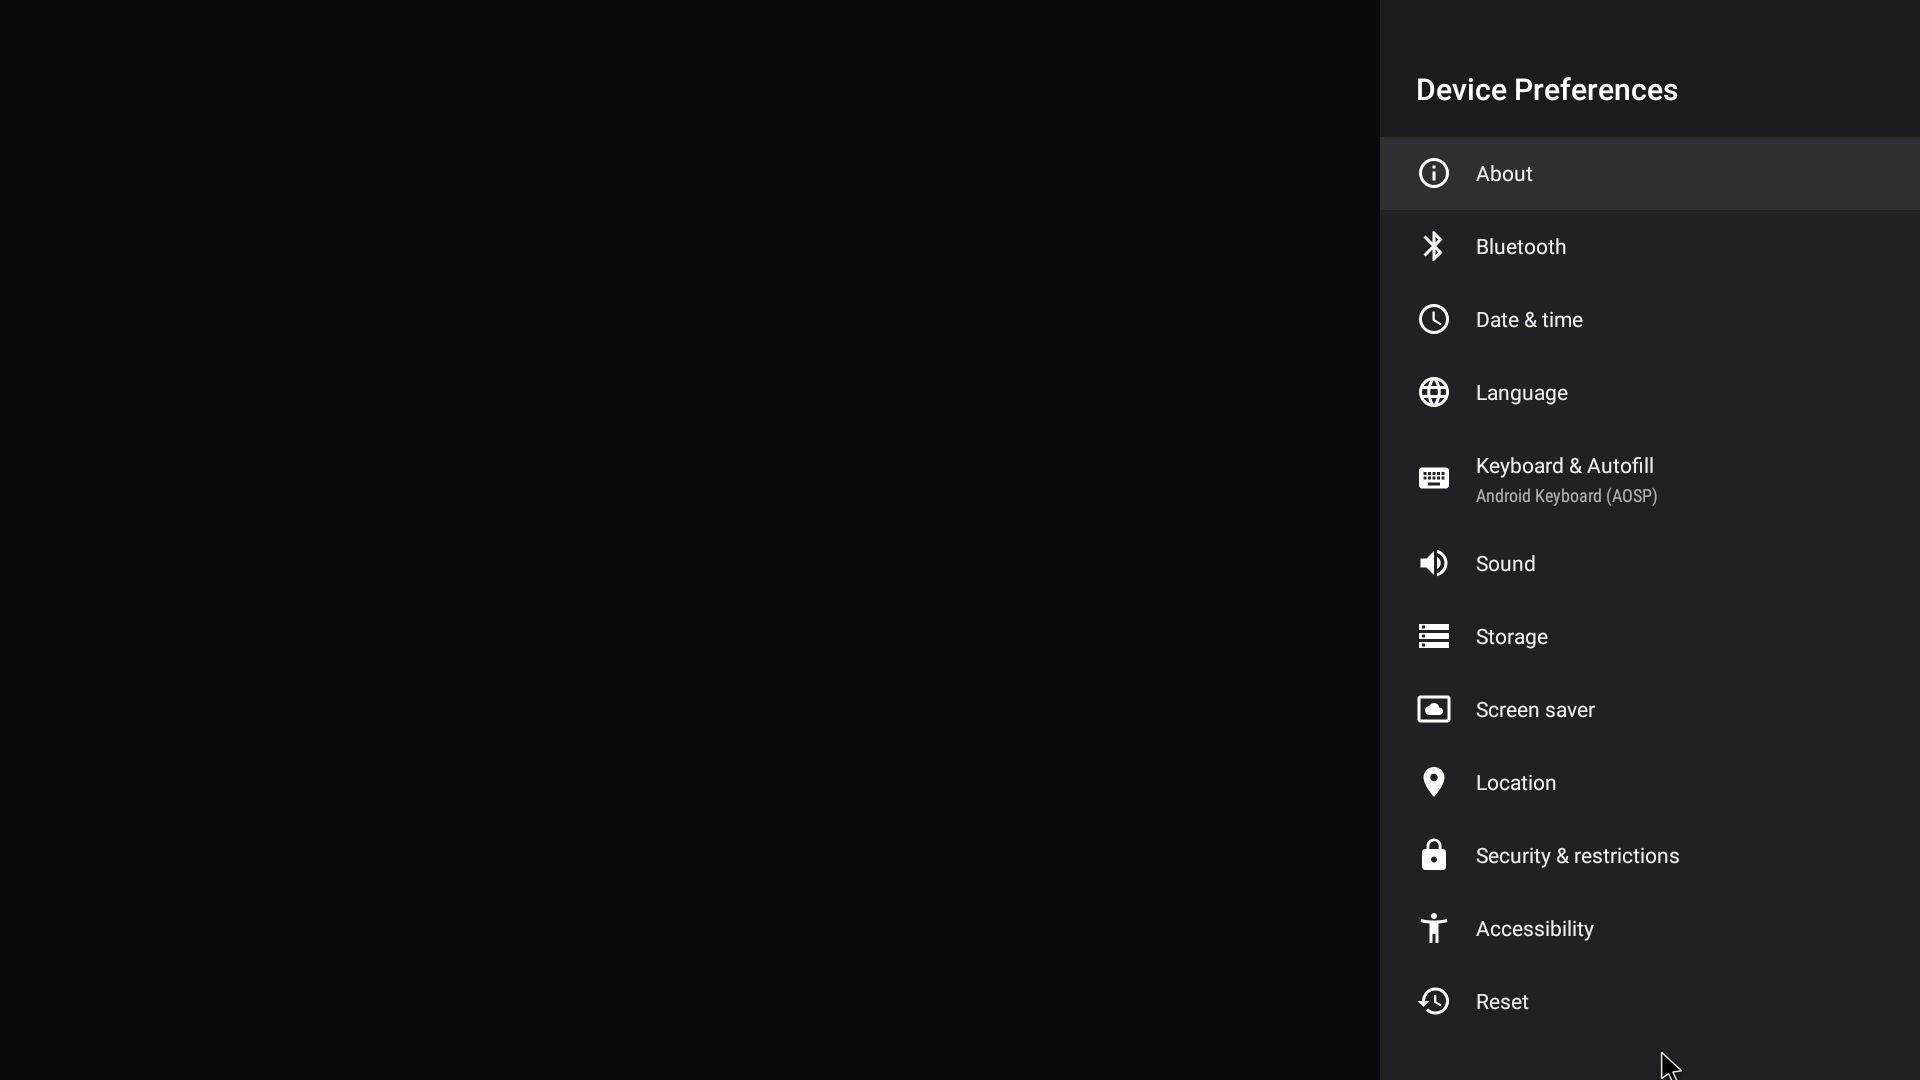
Task: Choose the Language preference
Action: point(1521,393)
